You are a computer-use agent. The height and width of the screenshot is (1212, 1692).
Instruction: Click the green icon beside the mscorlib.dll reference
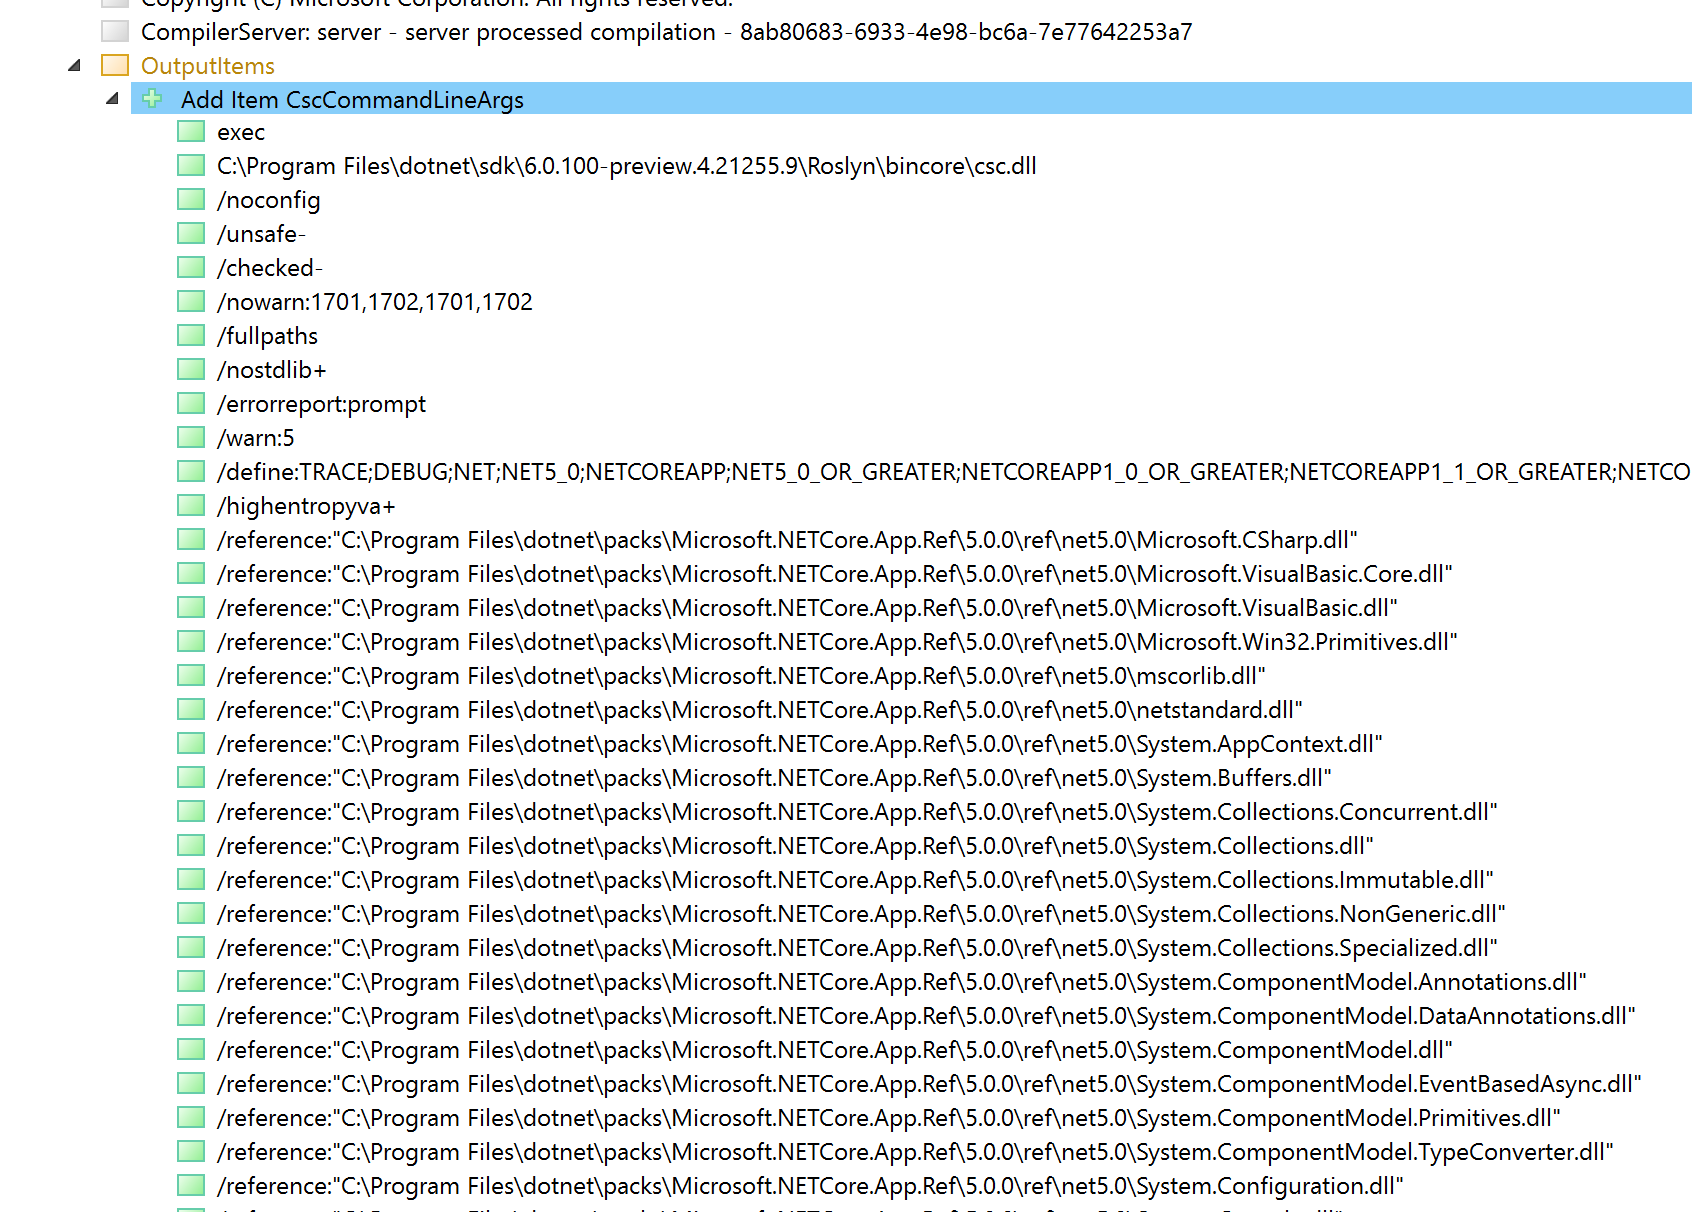[x=190, y=675]
